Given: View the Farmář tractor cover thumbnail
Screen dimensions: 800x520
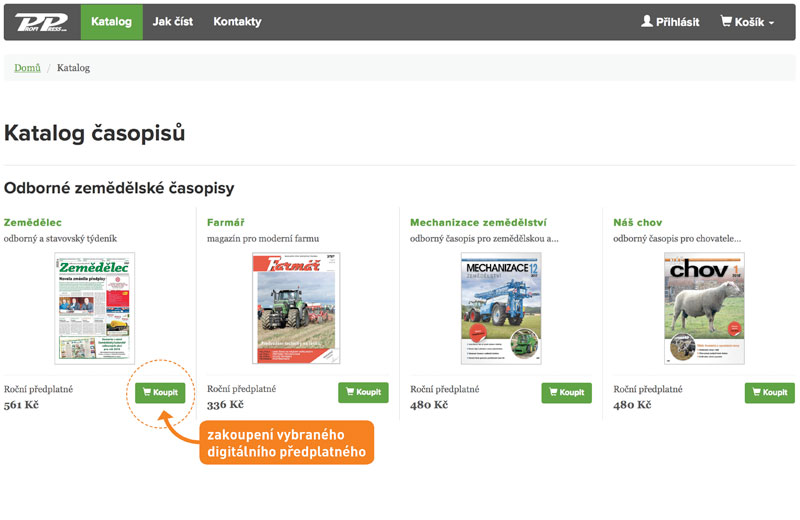Looking at the screenshot, I should 297,308.
